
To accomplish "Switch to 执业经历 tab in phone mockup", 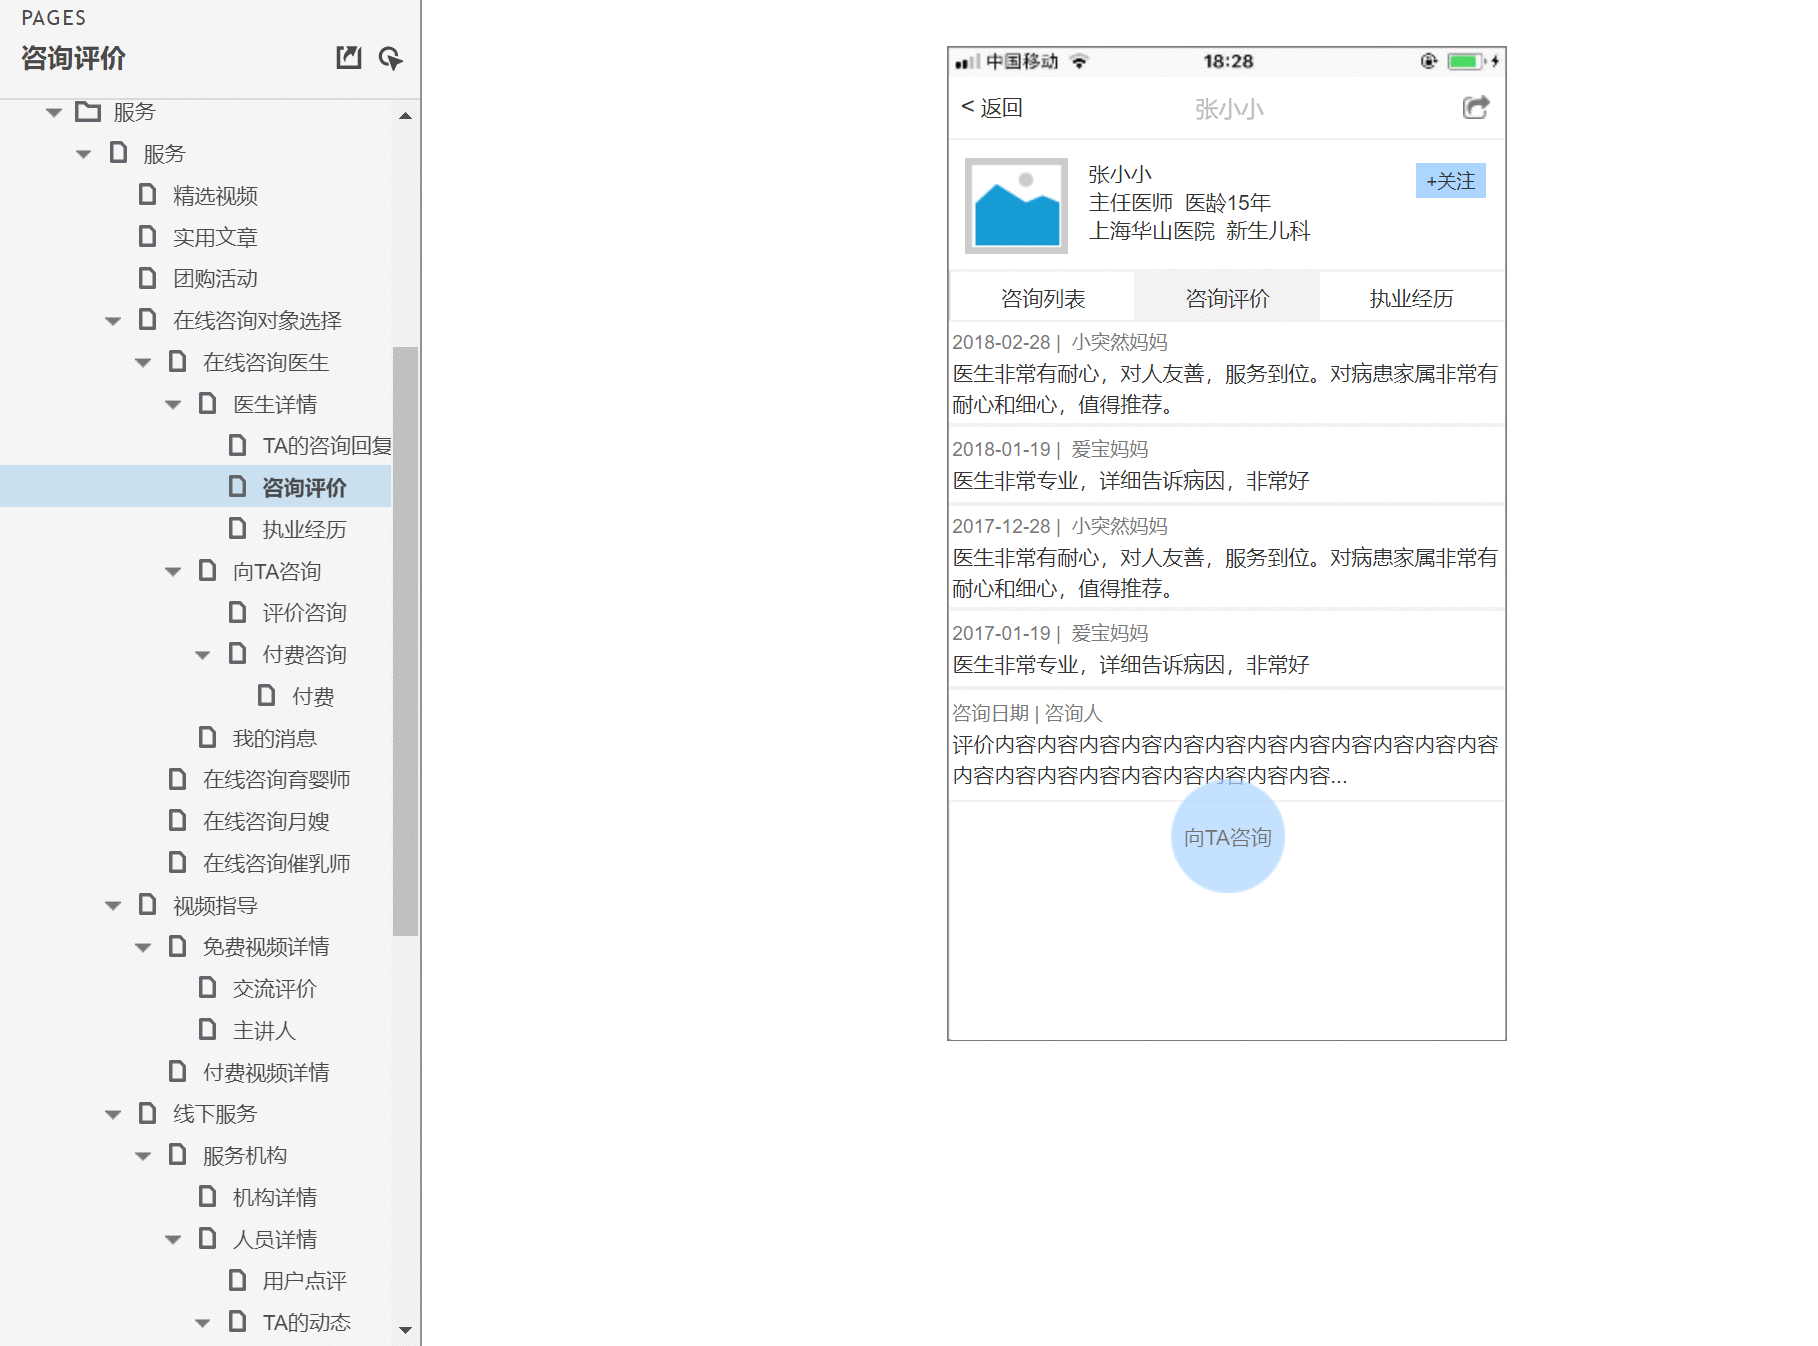I will (x=1411, y=298).
